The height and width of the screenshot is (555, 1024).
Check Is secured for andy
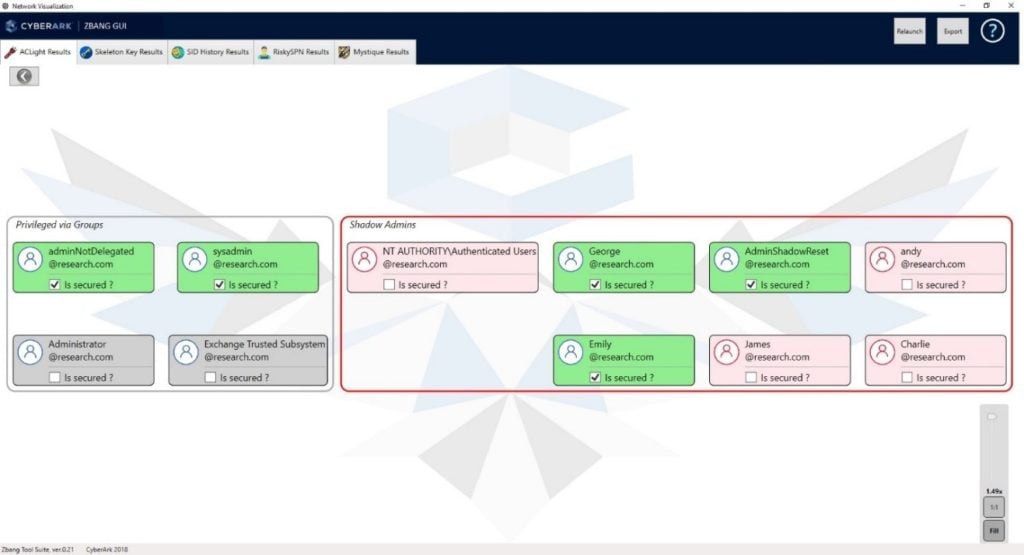coord(907,285)
